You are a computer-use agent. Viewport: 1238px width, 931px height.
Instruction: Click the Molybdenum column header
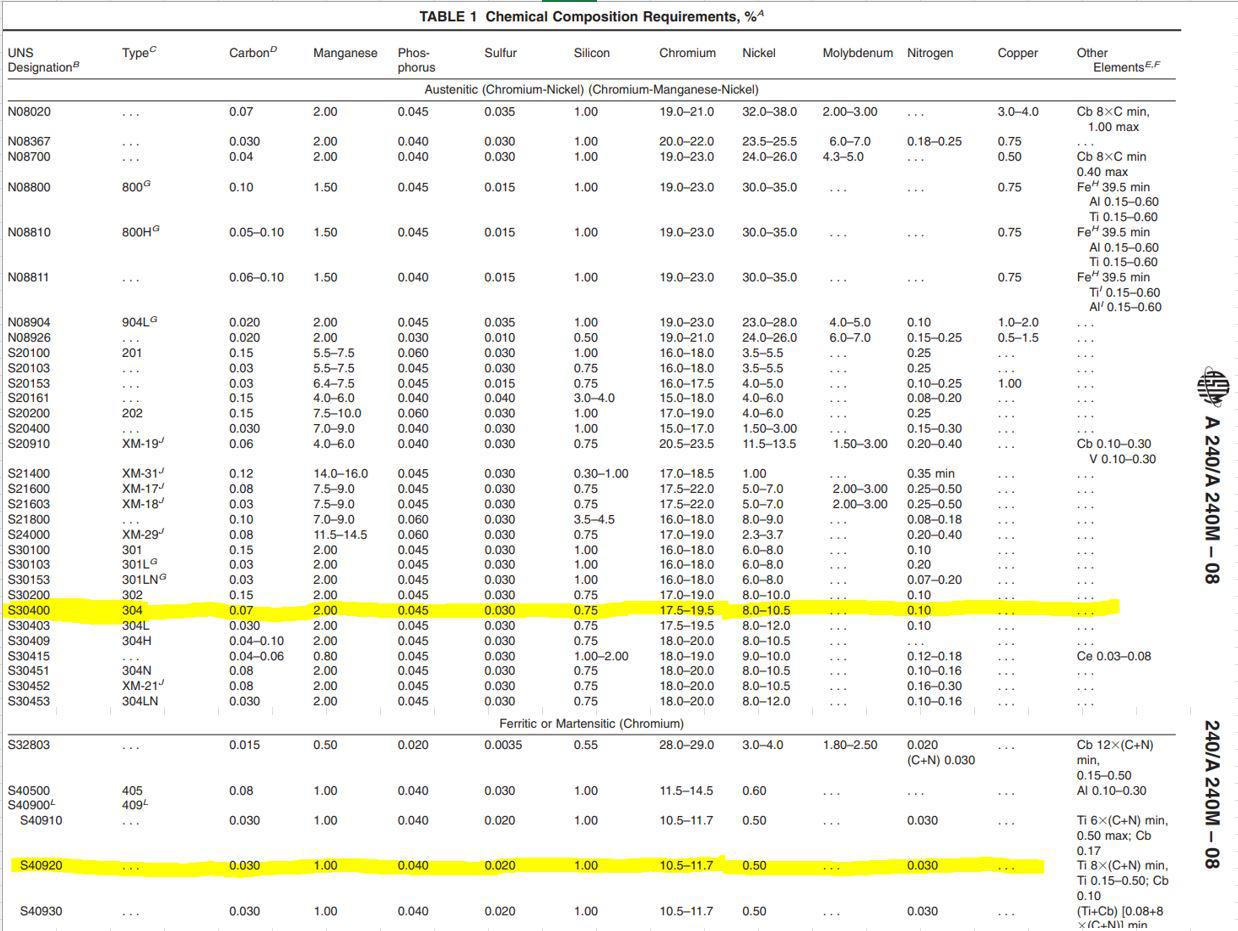857,53
